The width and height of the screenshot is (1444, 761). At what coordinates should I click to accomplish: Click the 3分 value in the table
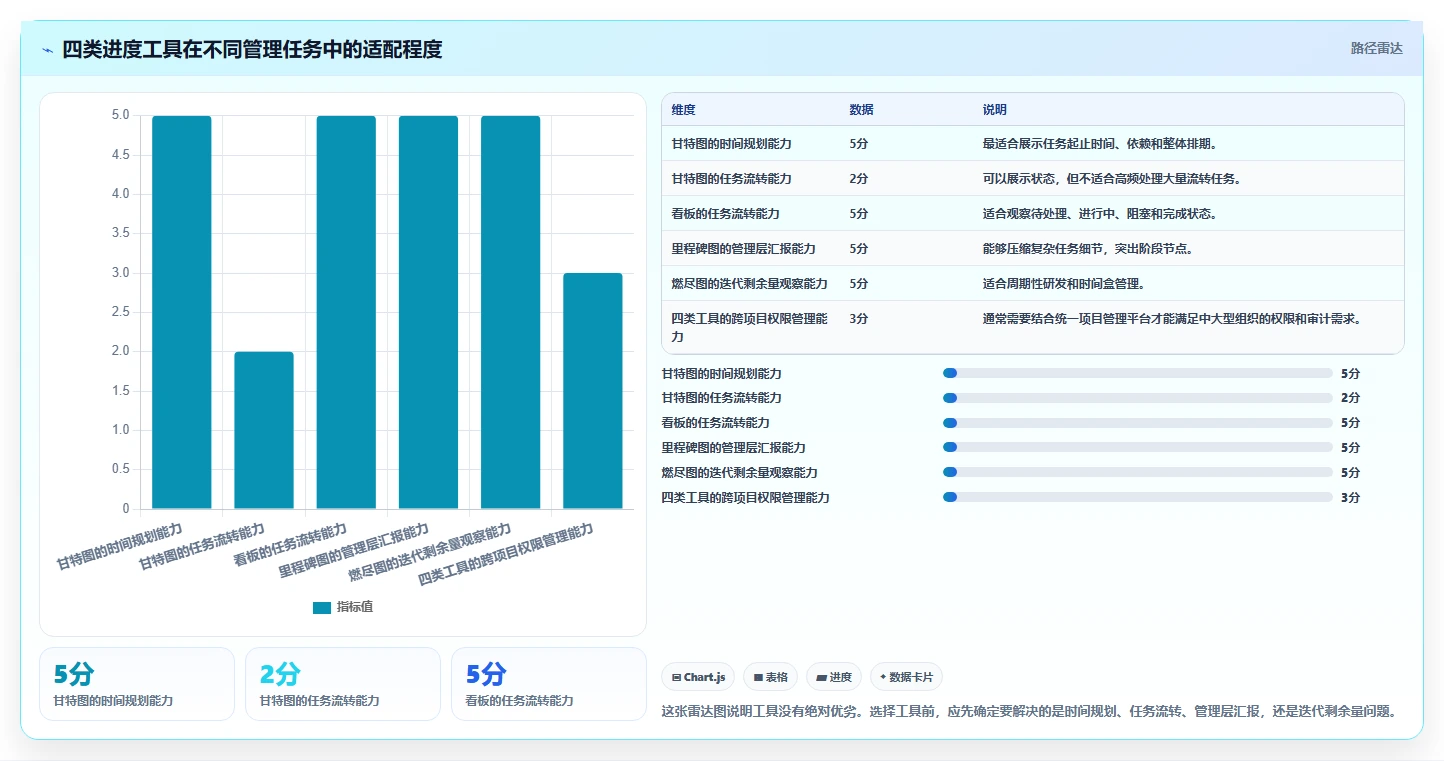pos(858,319)
